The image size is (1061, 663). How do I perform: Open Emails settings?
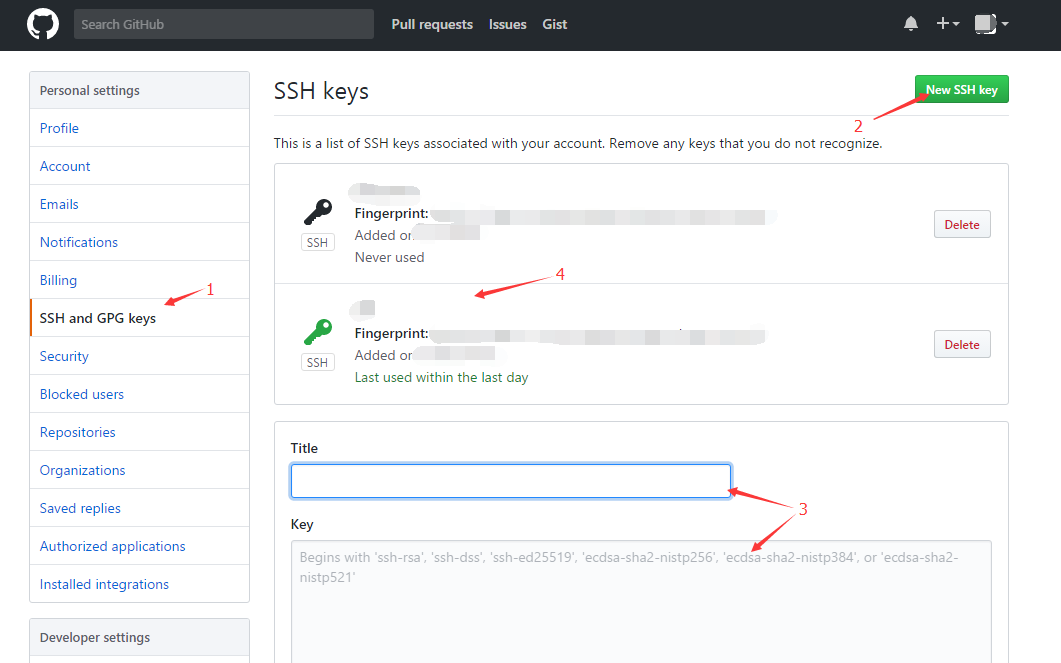[x=139, y=204]
